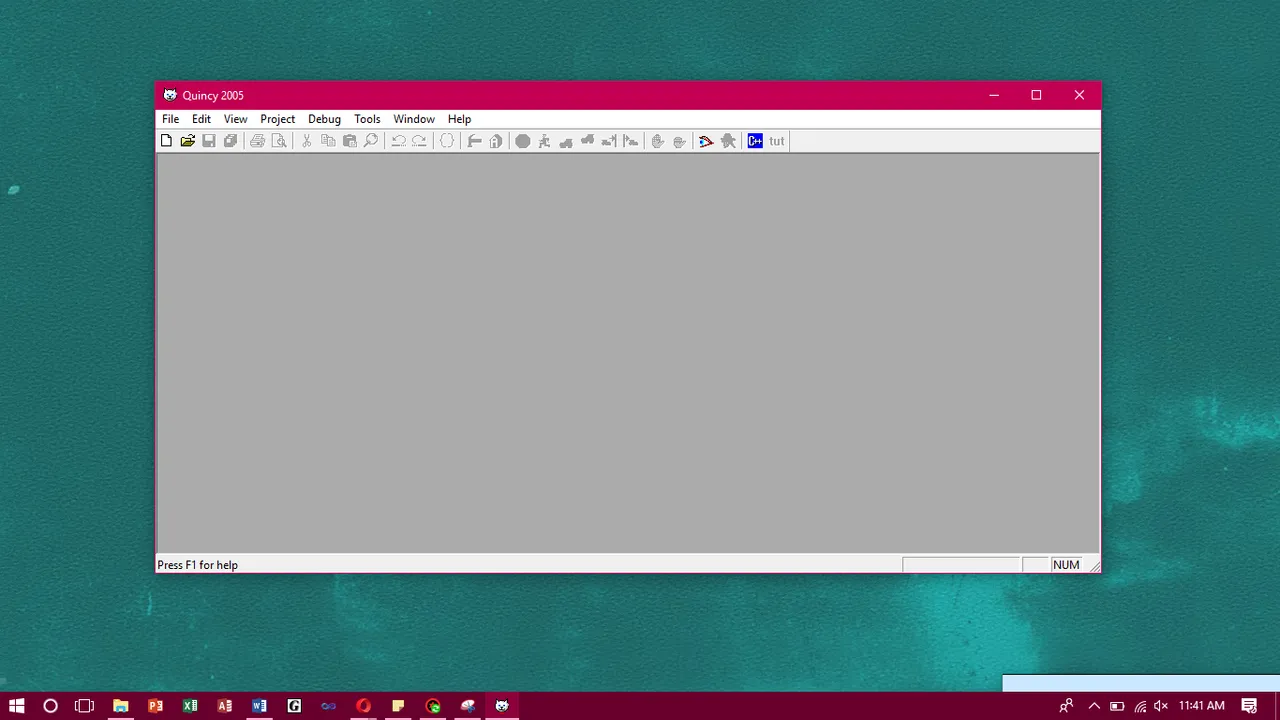Image resolution: width=1280 pixels, height=720 pixels.
Task: Click the Undo arrow icon
Action: (x=398, y=141)
